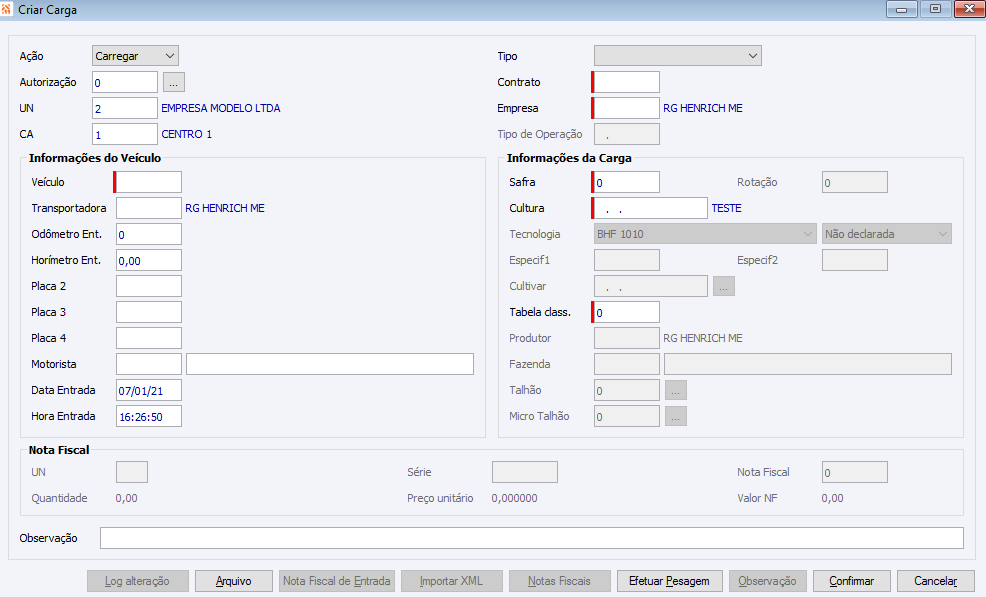The height and width of the screenshot is (597, 986).
Task: Focus the Placa 4 field
Action: click(149, 338)
